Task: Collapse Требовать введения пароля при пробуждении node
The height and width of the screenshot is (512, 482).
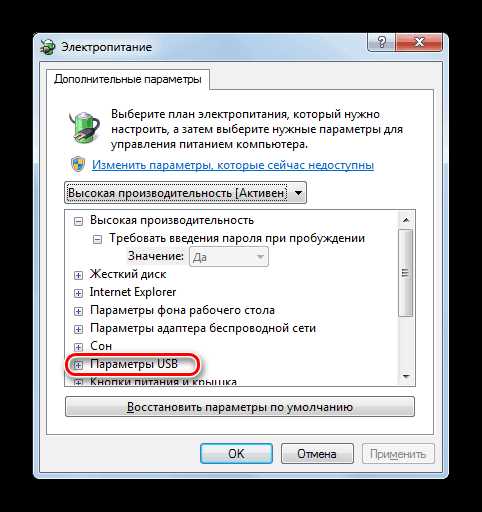Action: 97,239
